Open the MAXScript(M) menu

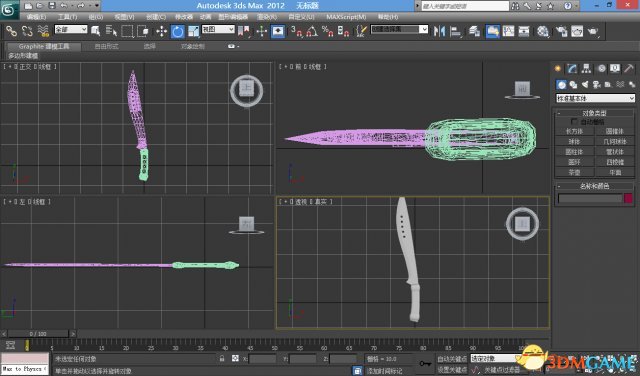346,17
